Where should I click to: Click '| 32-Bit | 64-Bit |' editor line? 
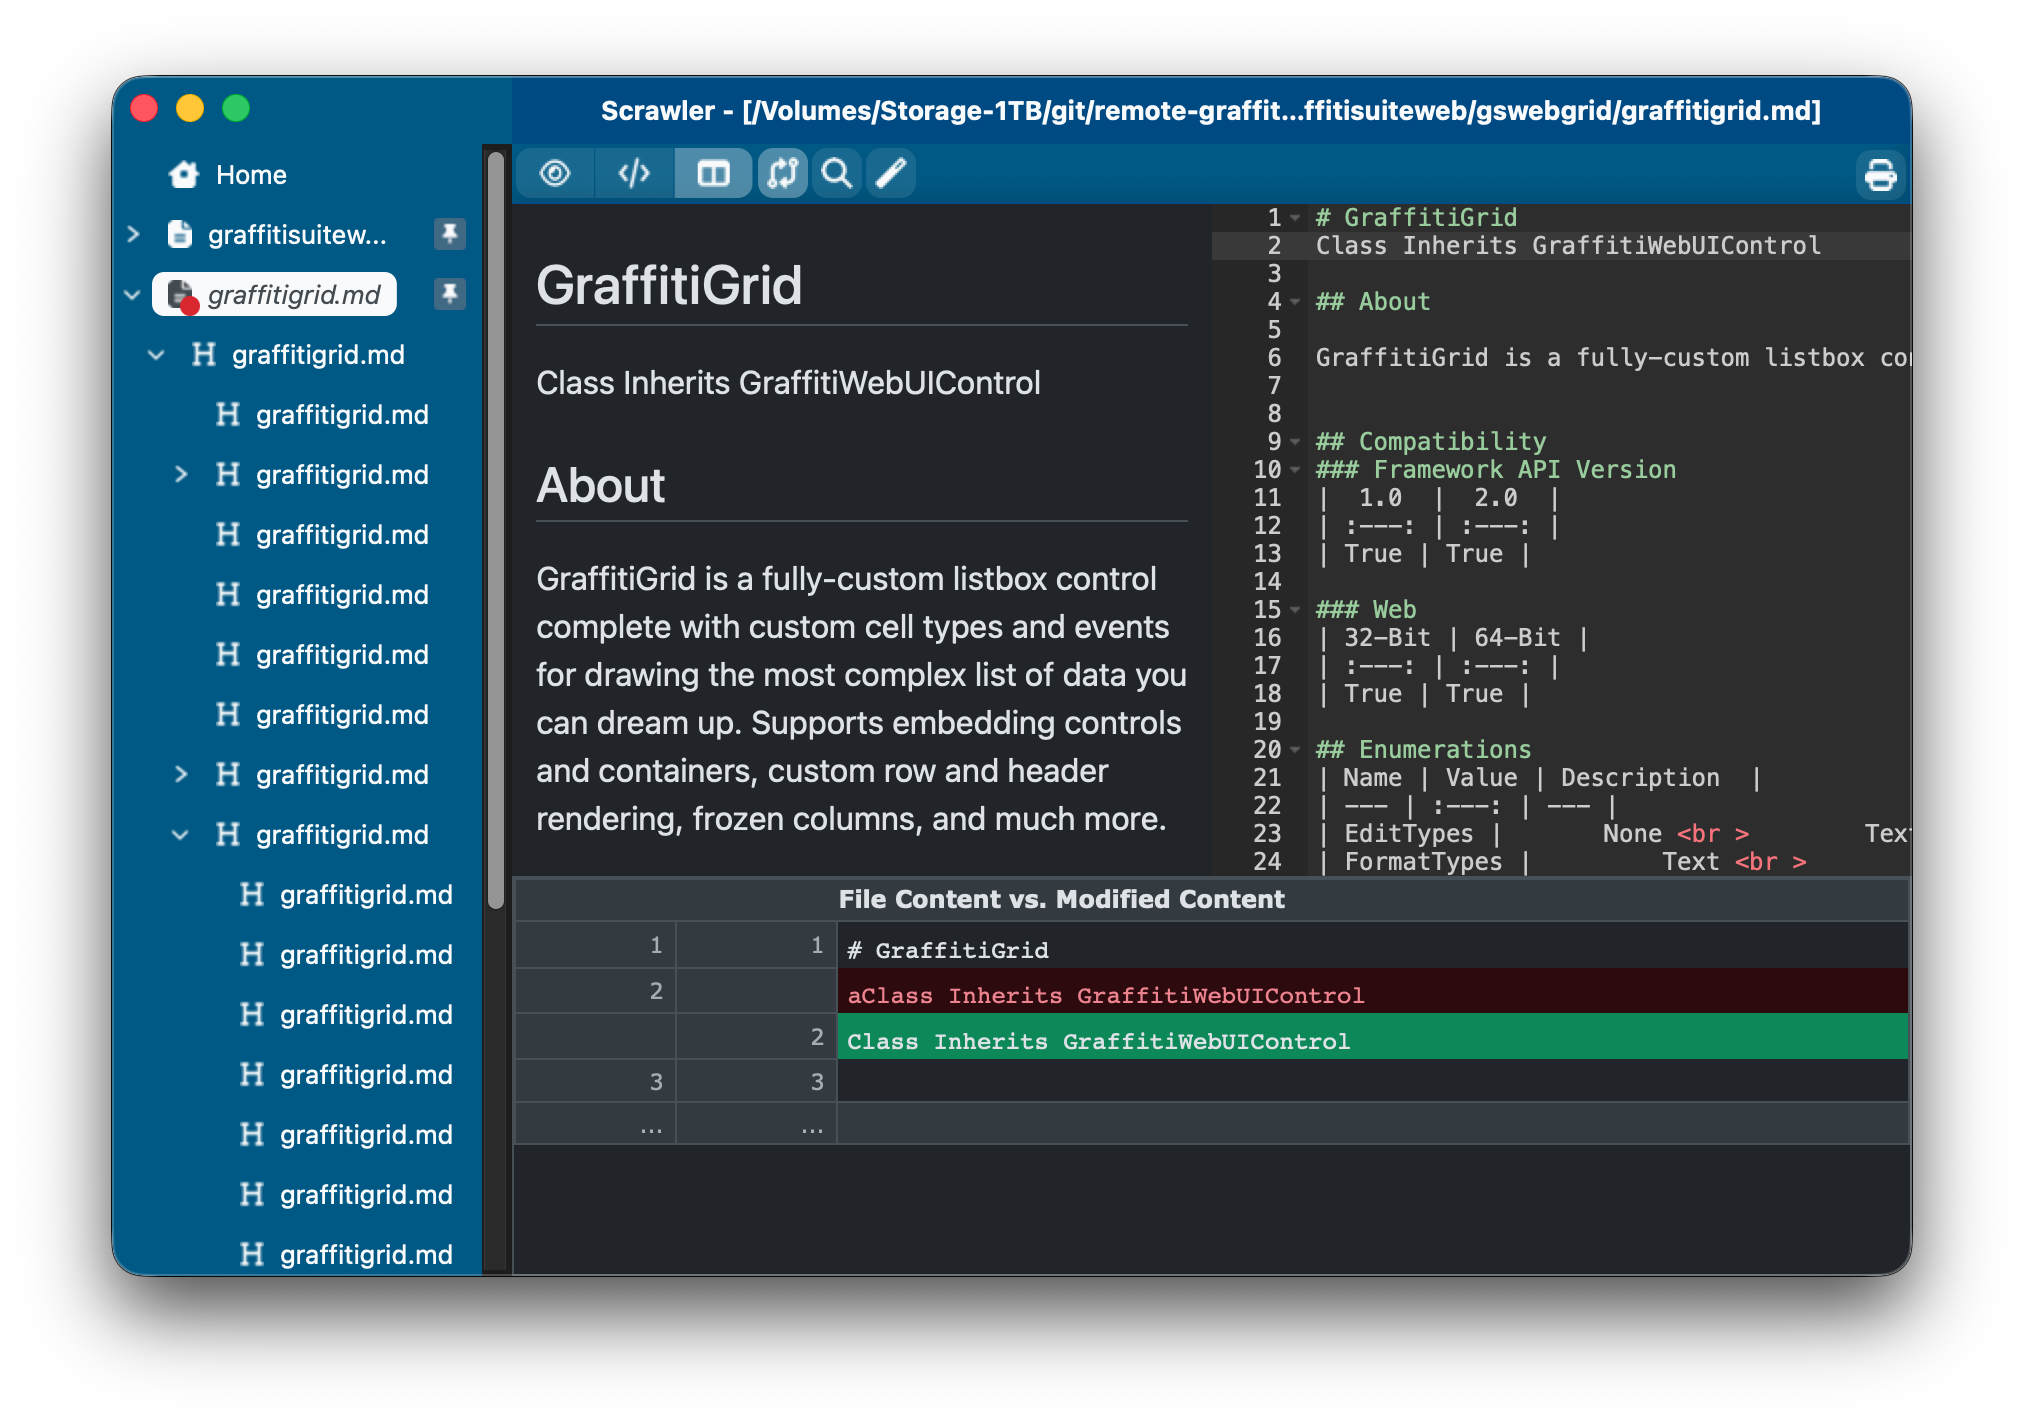click(1452, 638)
